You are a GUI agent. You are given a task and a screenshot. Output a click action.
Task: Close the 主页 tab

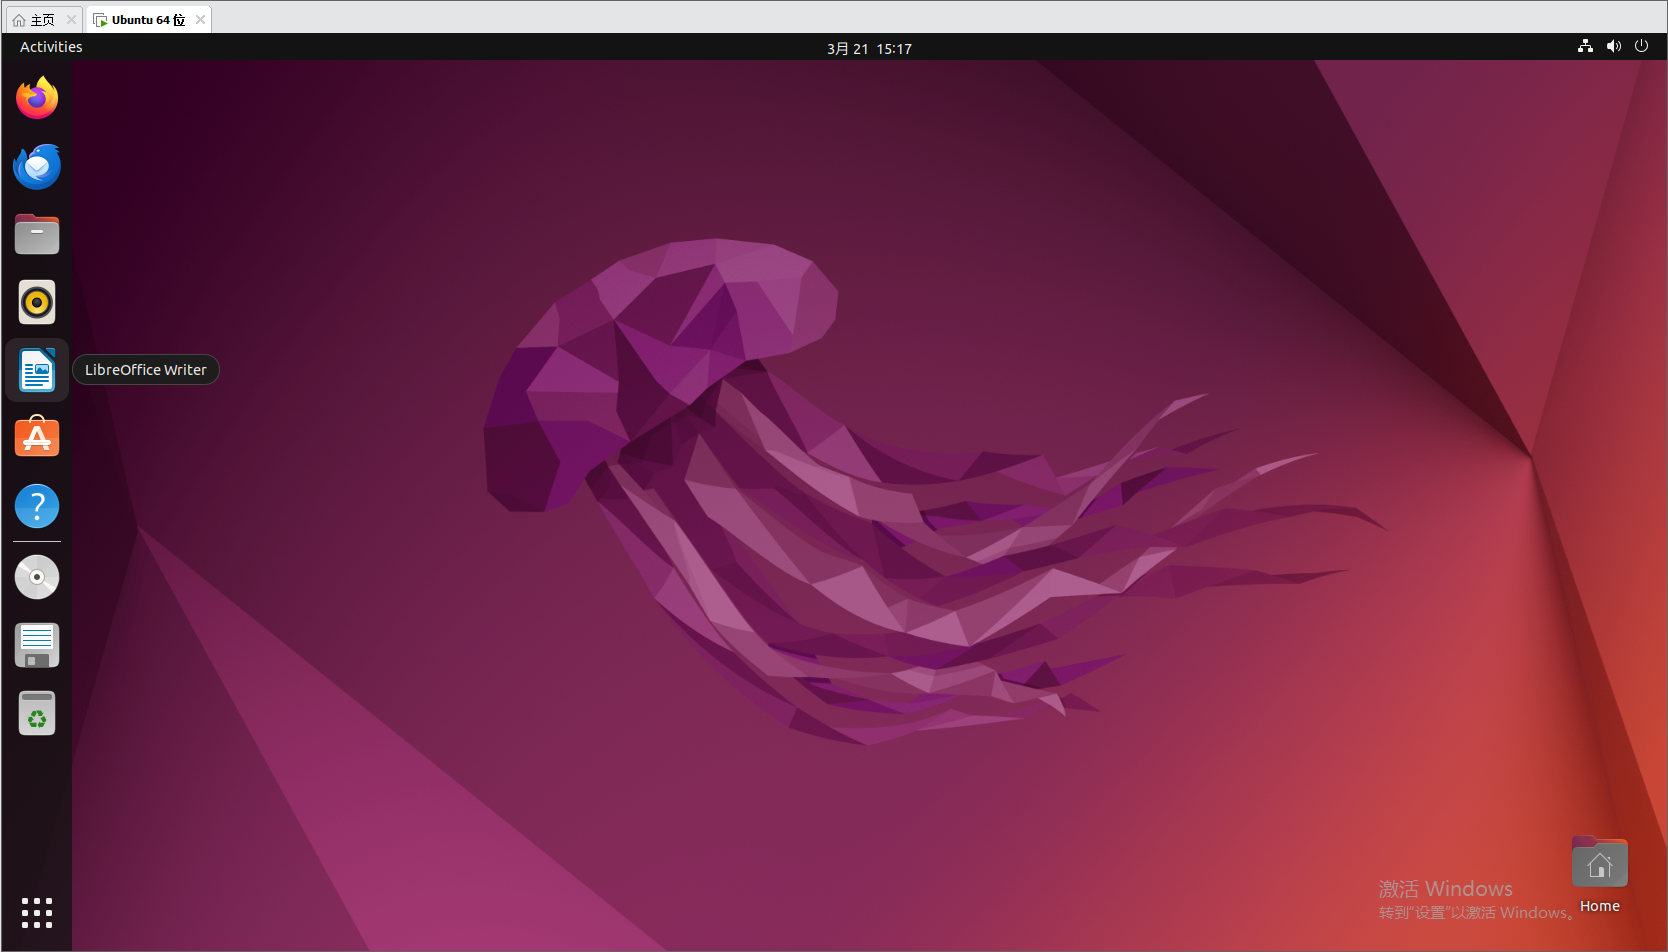coord(71,20)
